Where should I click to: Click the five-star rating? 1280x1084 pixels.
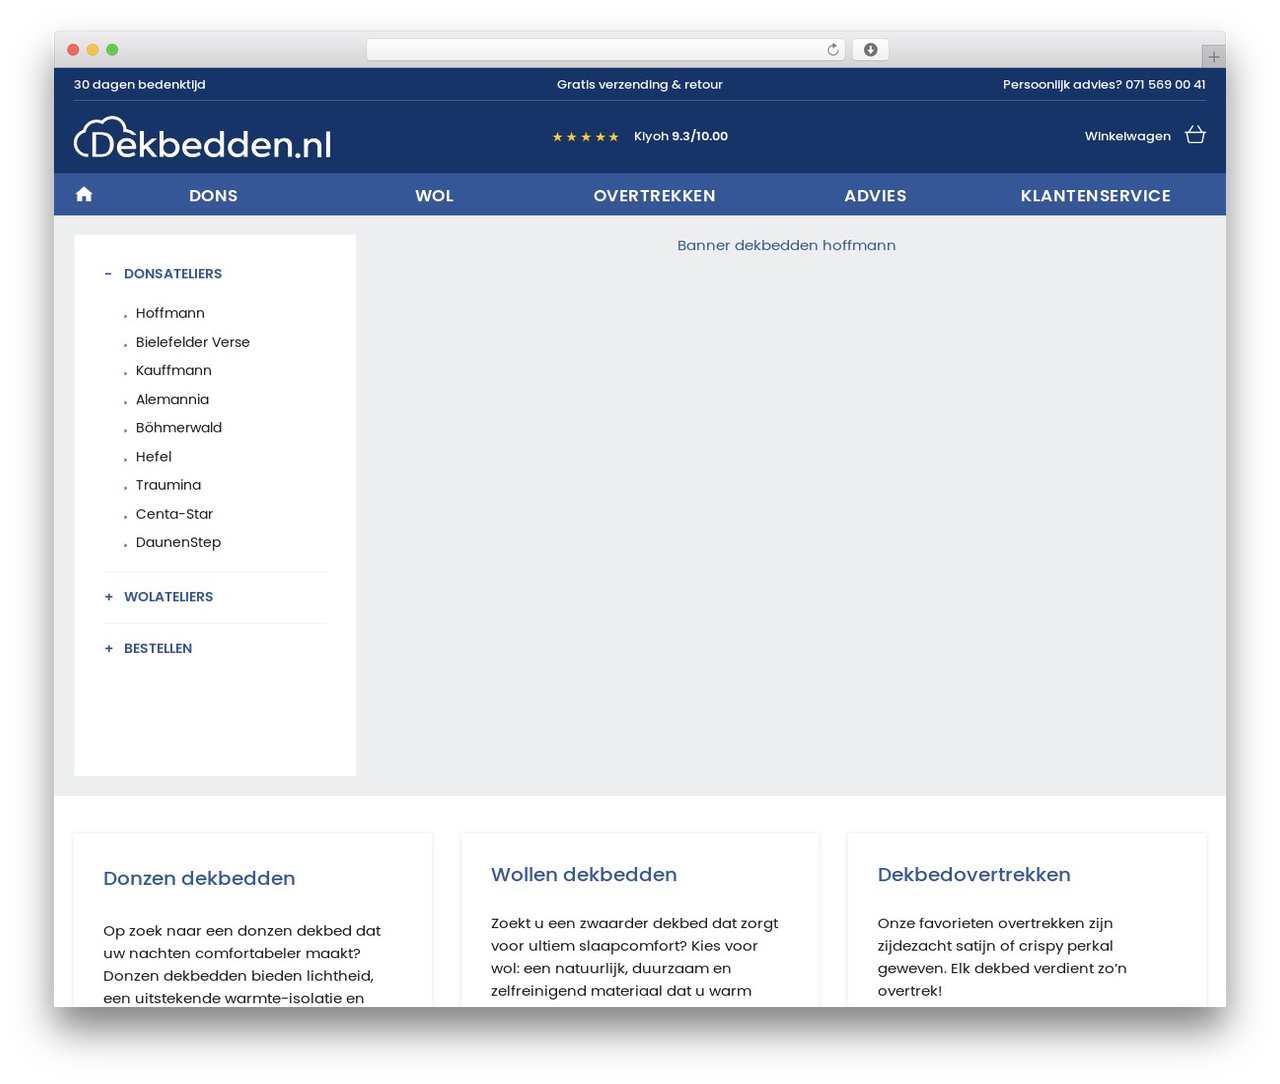click(586, 137)
